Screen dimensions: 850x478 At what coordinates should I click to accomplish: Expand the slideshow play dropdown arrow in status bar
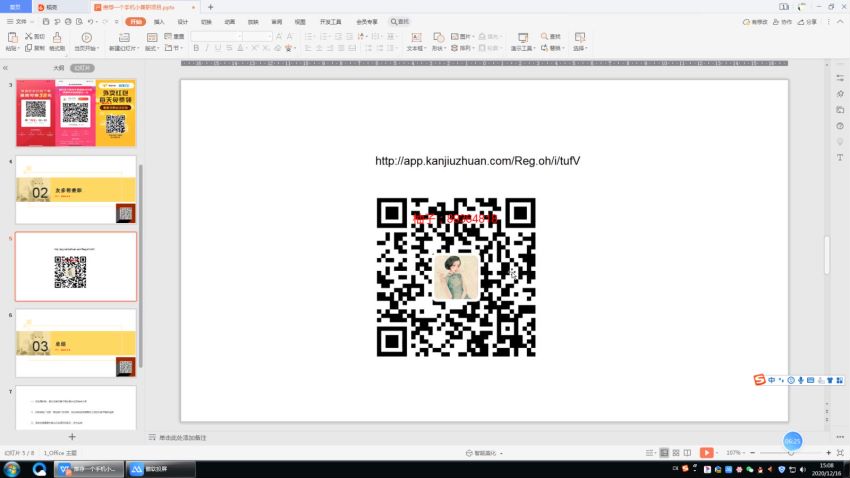pyautogui.click(x=717, y=453)
